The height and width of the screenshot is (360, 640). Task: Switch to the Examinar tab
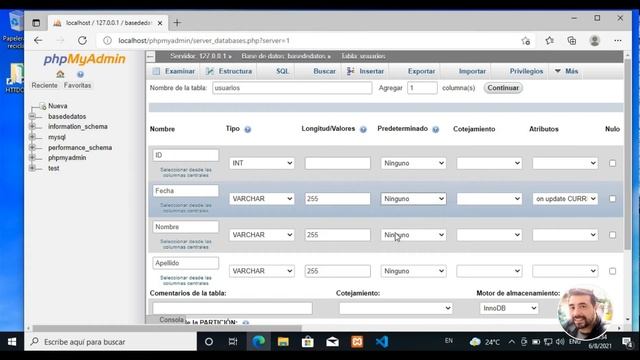174,71
